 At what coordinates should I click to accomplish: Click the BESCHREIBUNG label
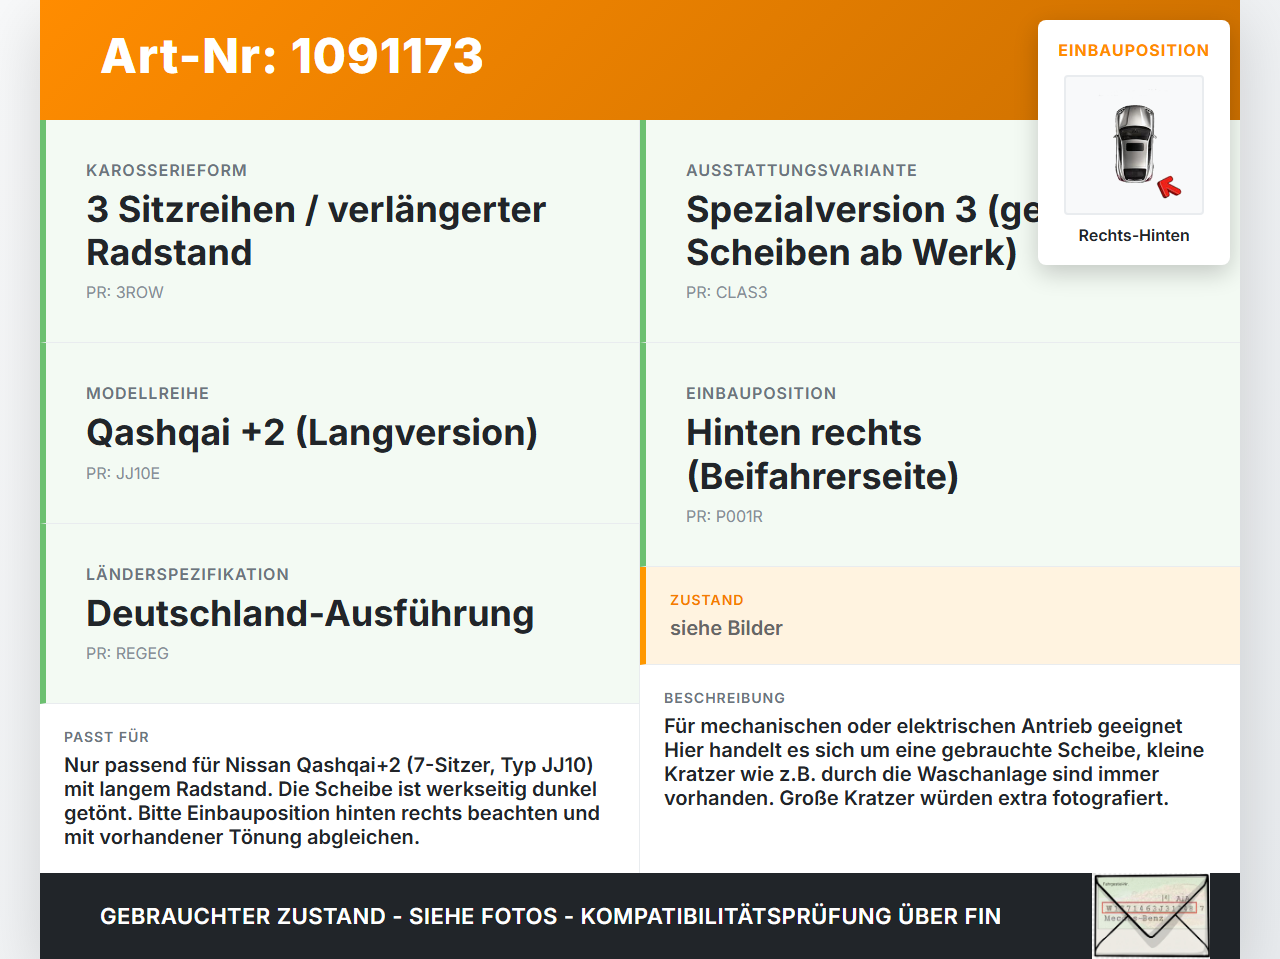[724, 698]
